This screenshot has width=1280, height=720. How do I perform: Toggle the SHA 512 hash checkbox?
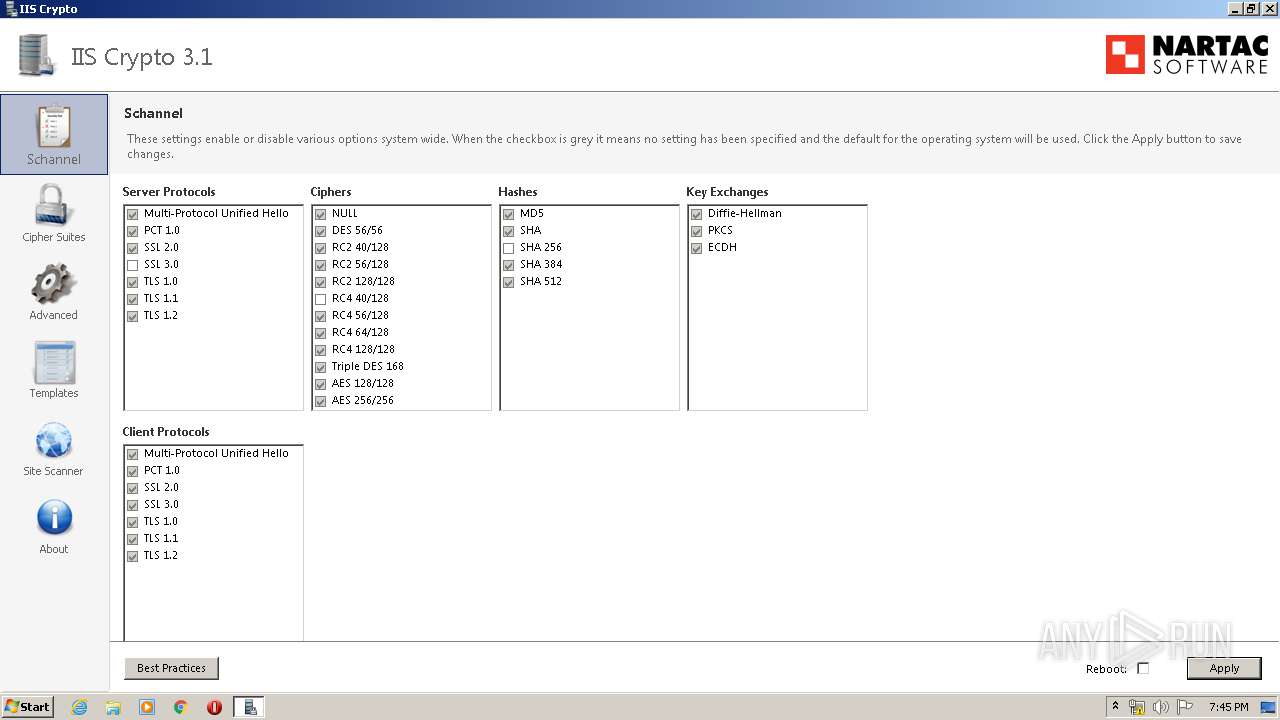click(x=508, y=282)
